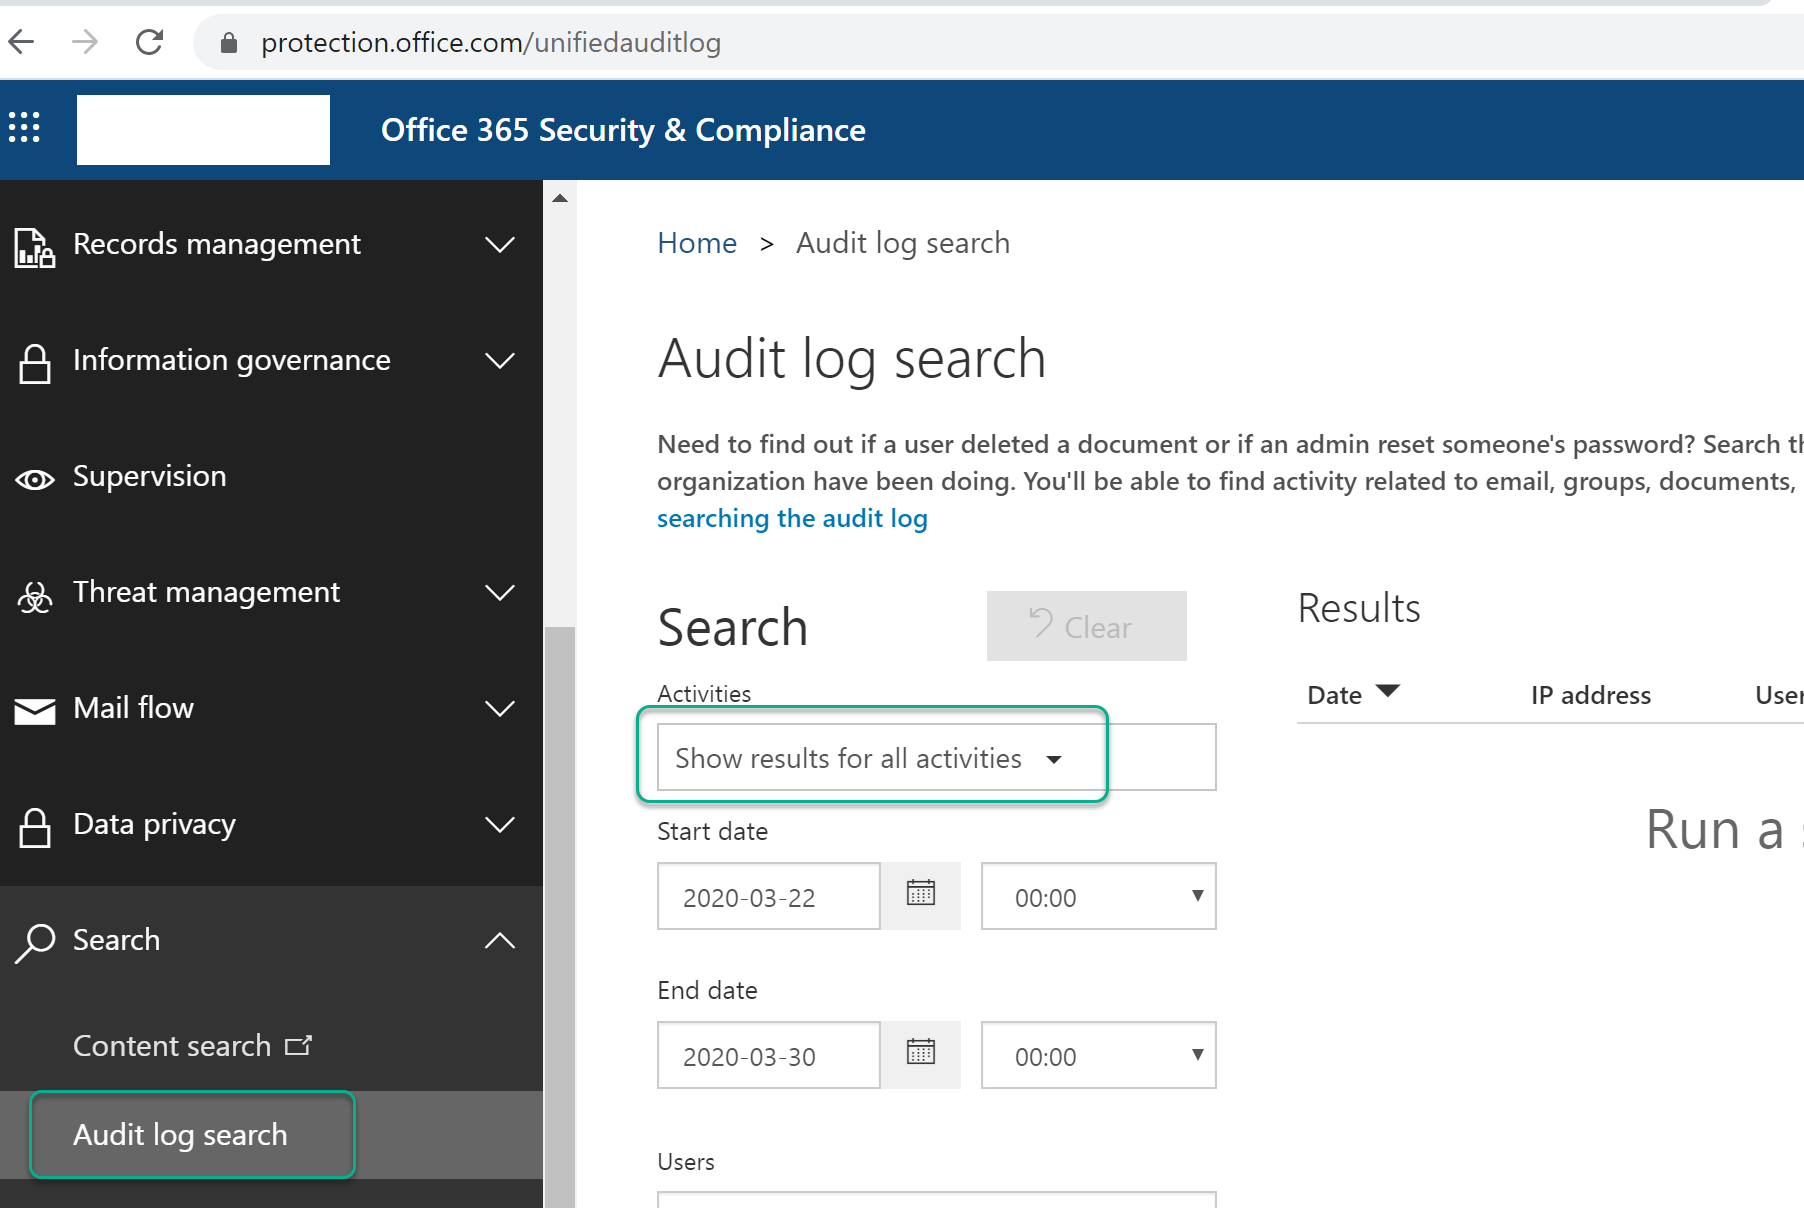Collapse the Search section chevron

(500, 940)
